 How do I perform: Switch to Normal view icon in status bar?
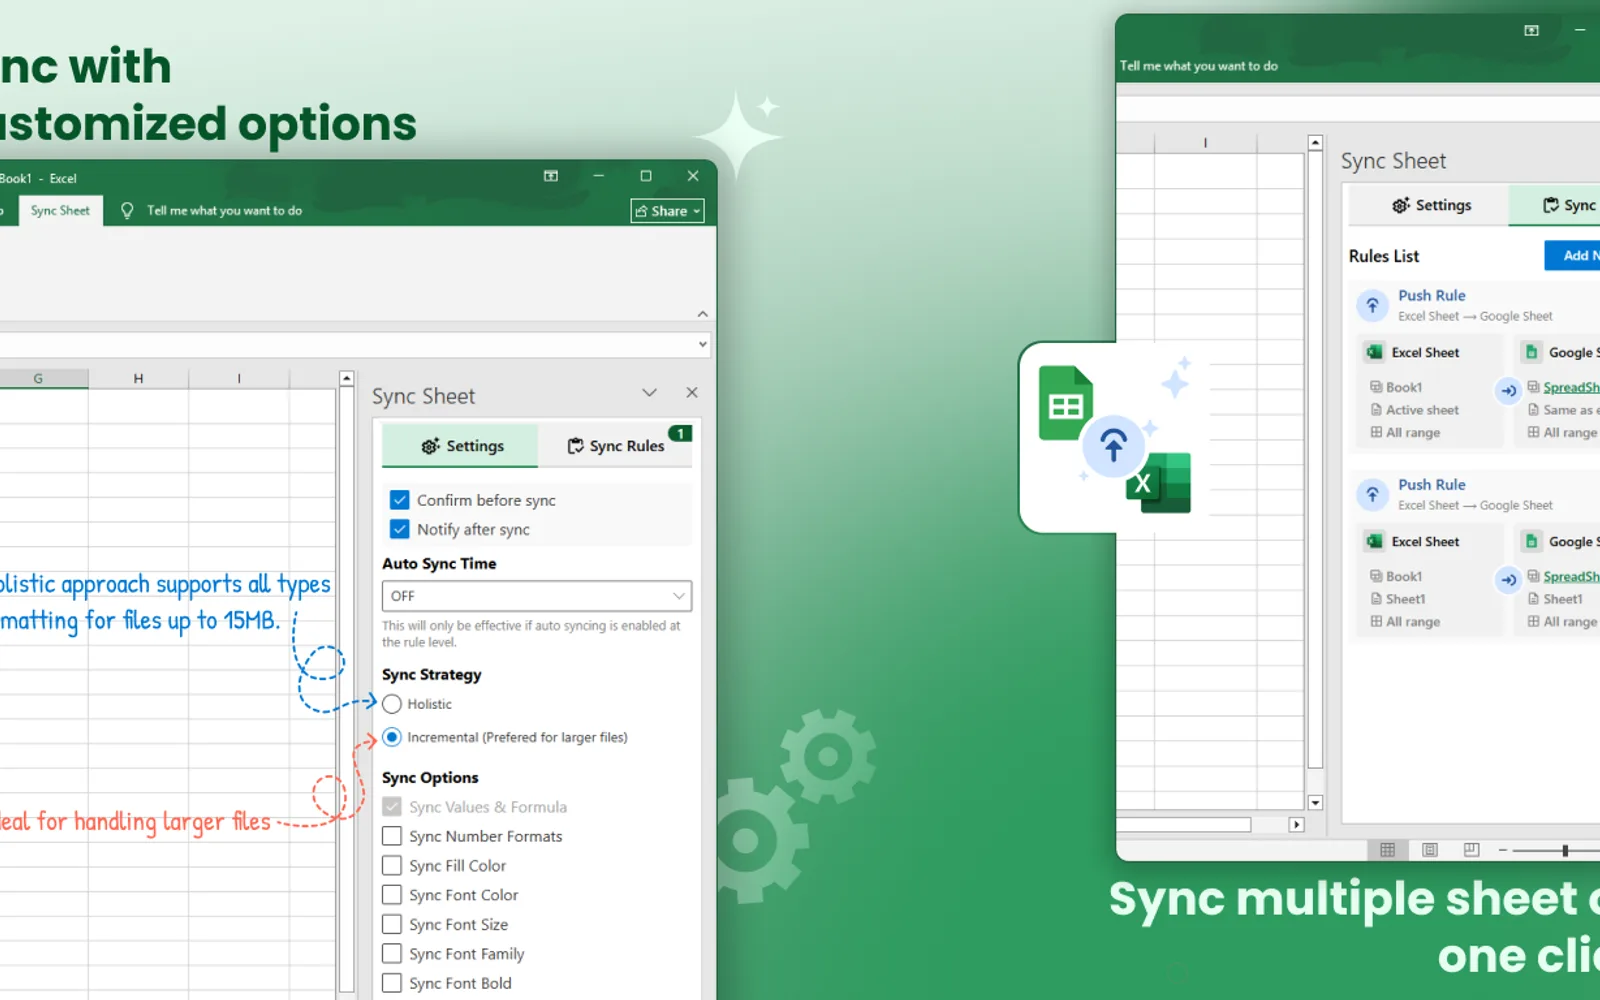tap(1387, 850)
